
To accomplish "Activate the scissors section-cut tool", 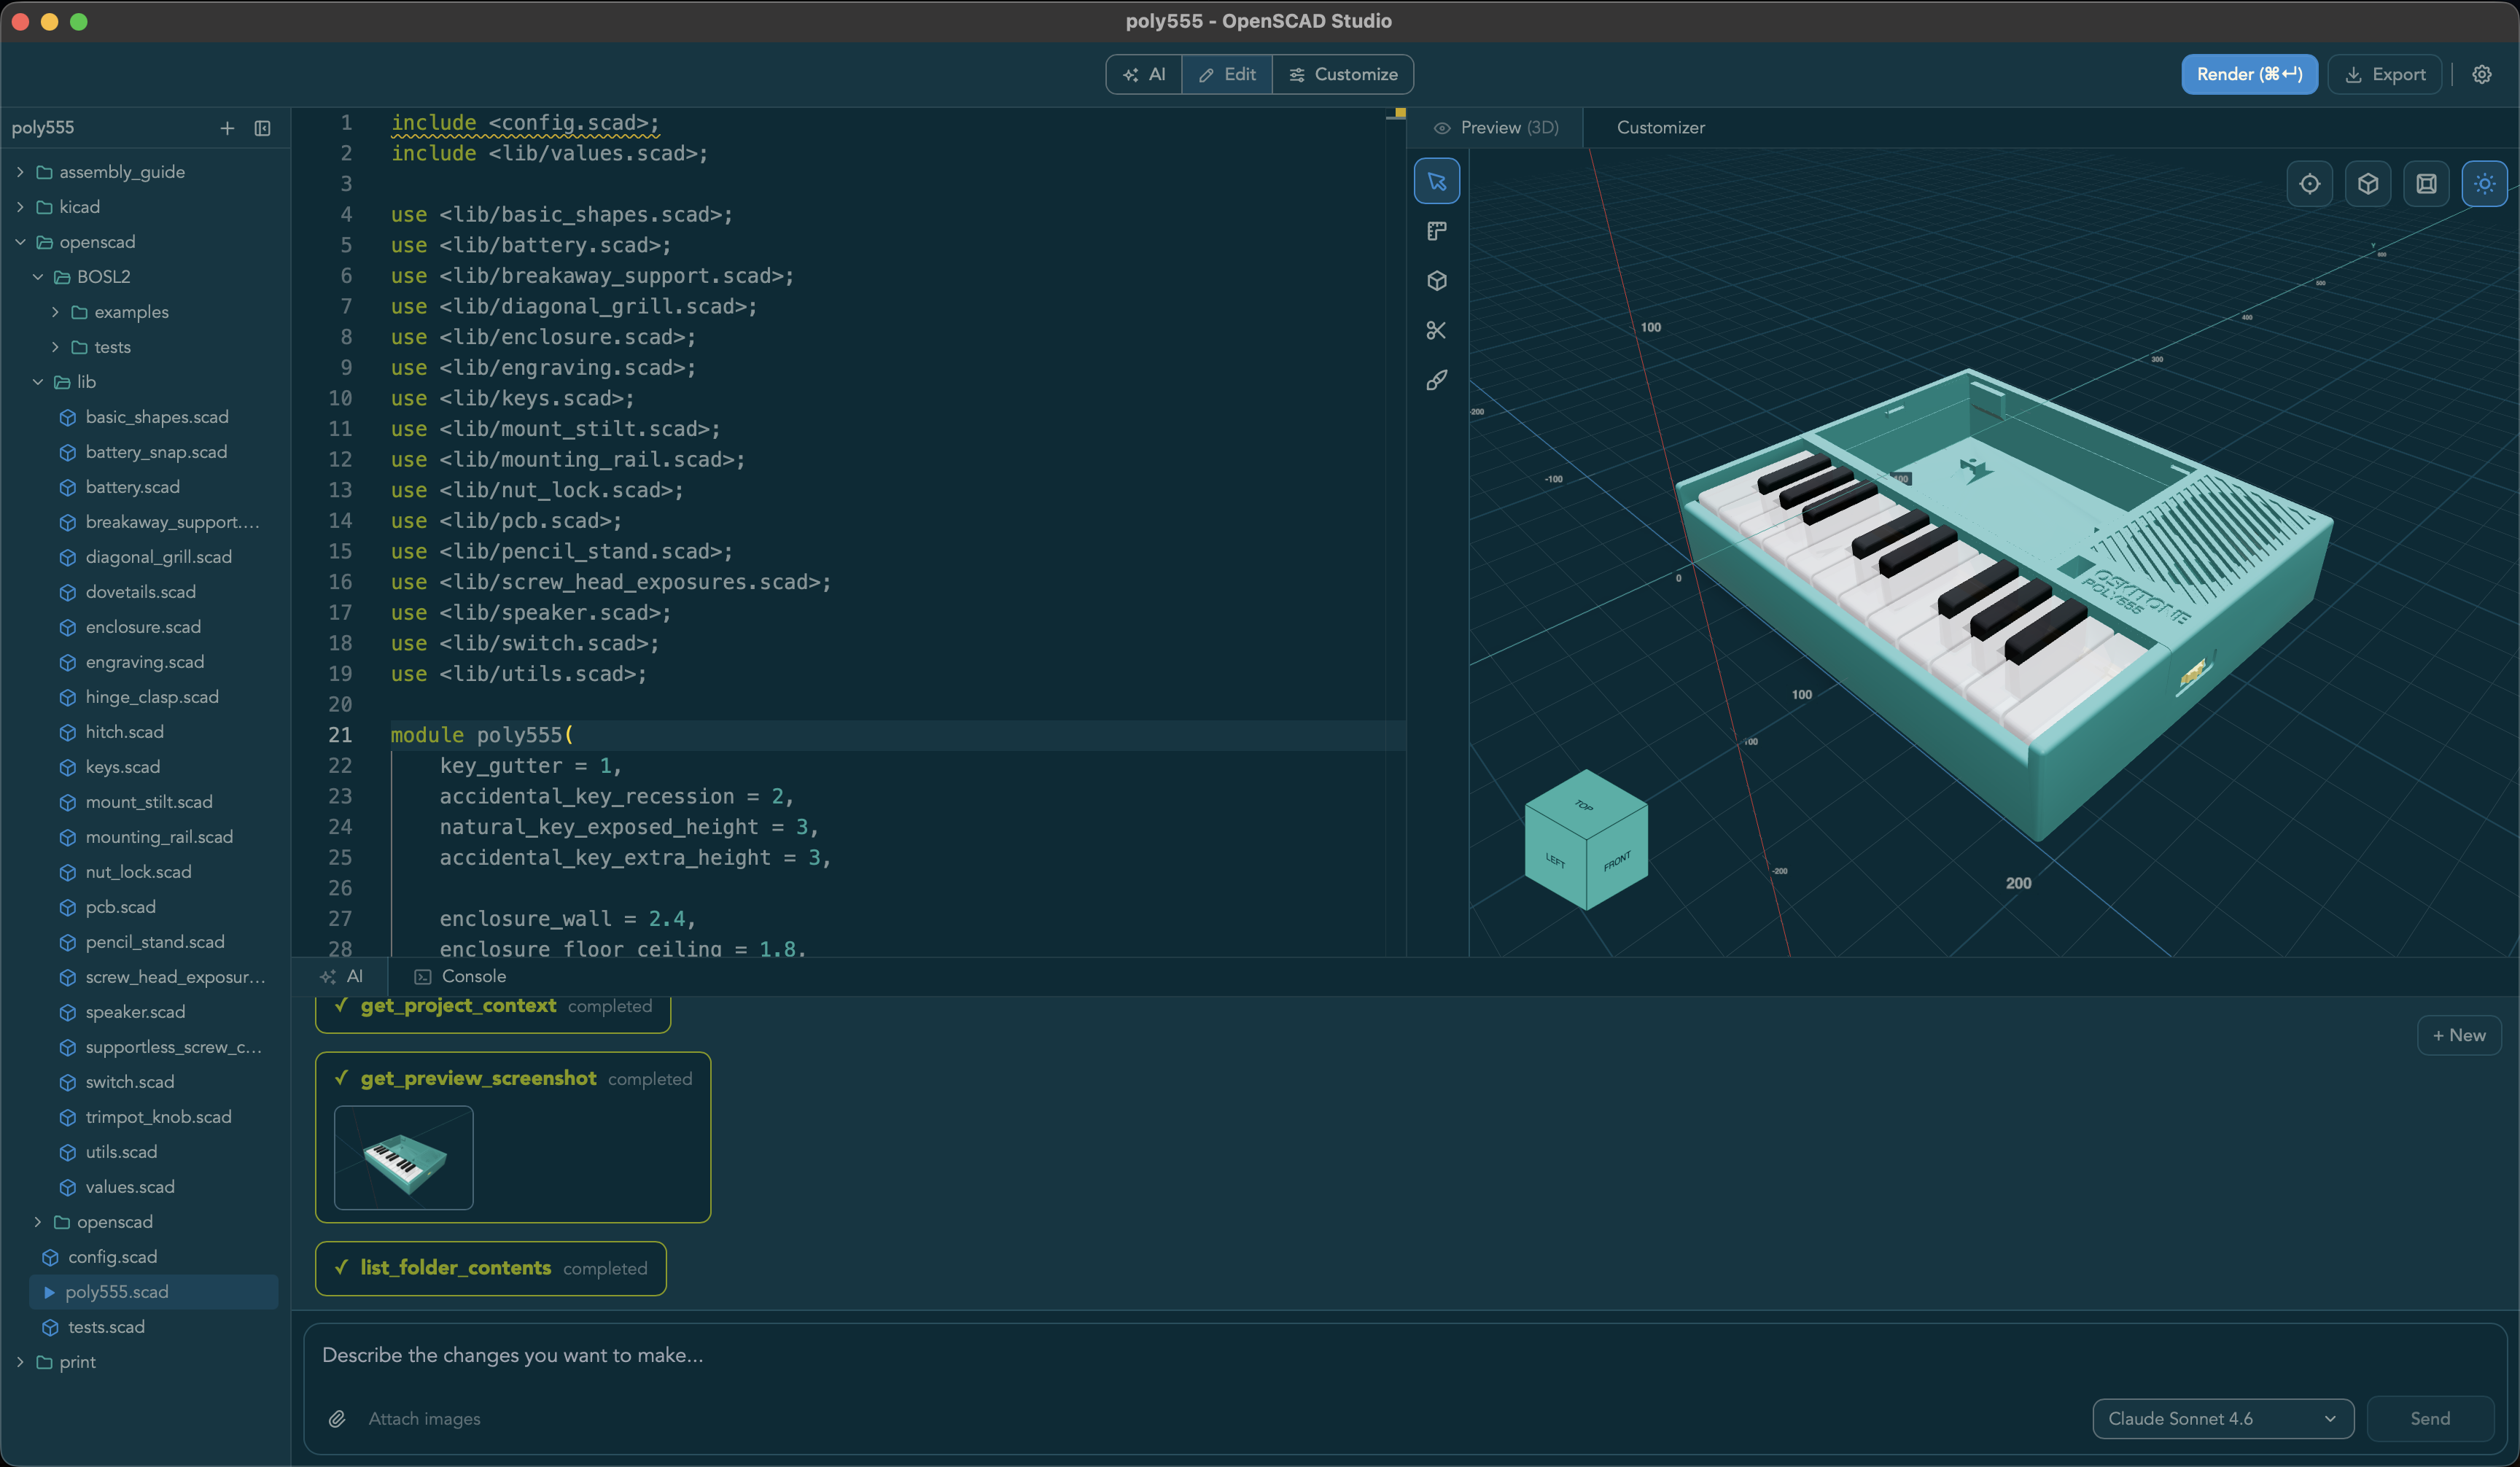I will [x=1436, y=330].
